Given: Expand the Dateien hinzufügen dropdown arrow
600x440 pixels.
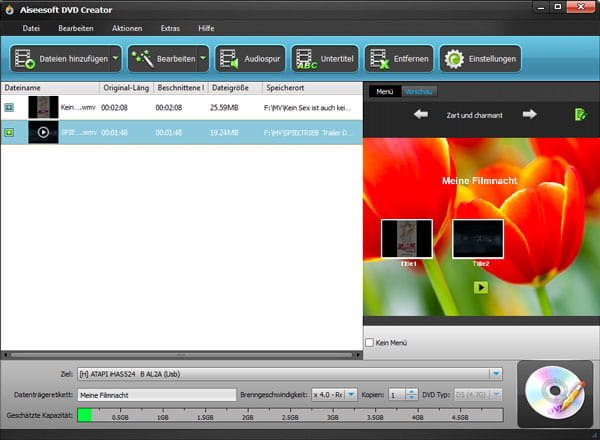Looking at the screenshot, I should coord(115,59).
